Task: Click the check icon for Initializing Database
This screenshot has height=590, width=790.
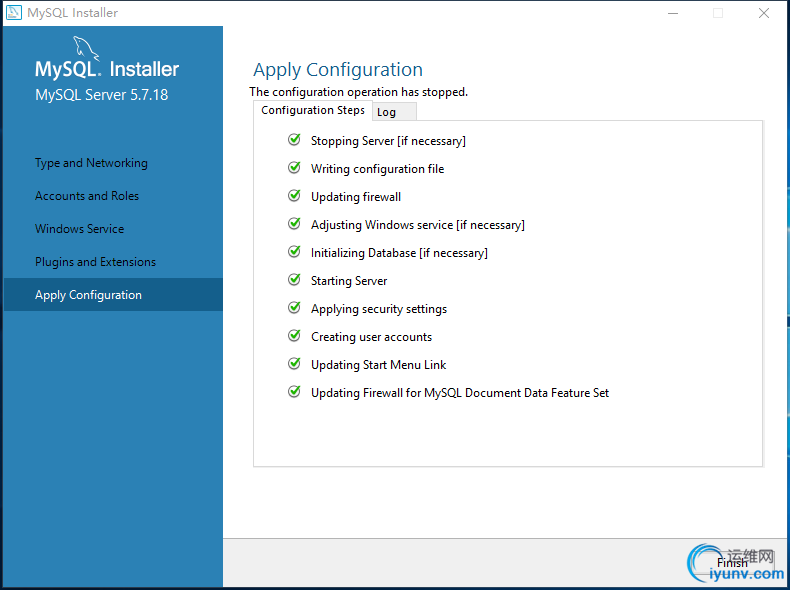Action: pos(294,251)
